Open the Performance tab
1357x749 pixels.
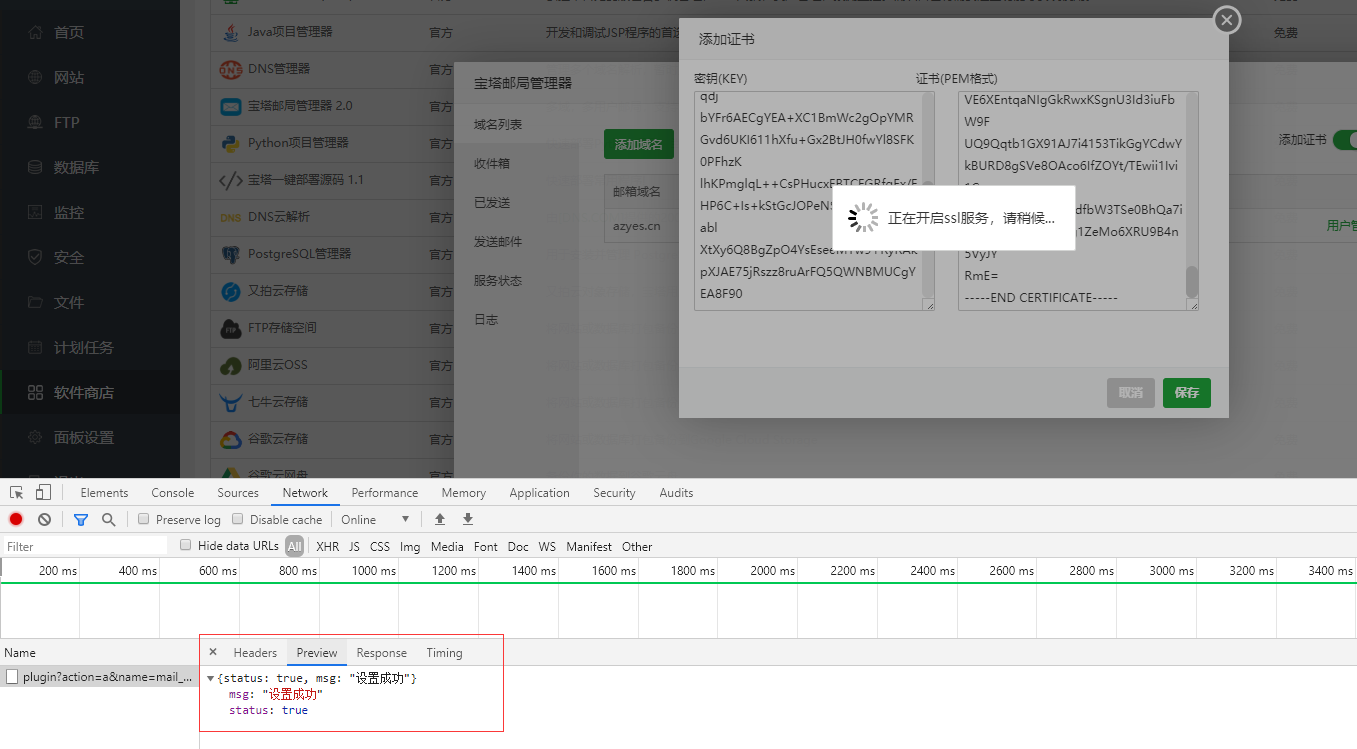point(385,492)
